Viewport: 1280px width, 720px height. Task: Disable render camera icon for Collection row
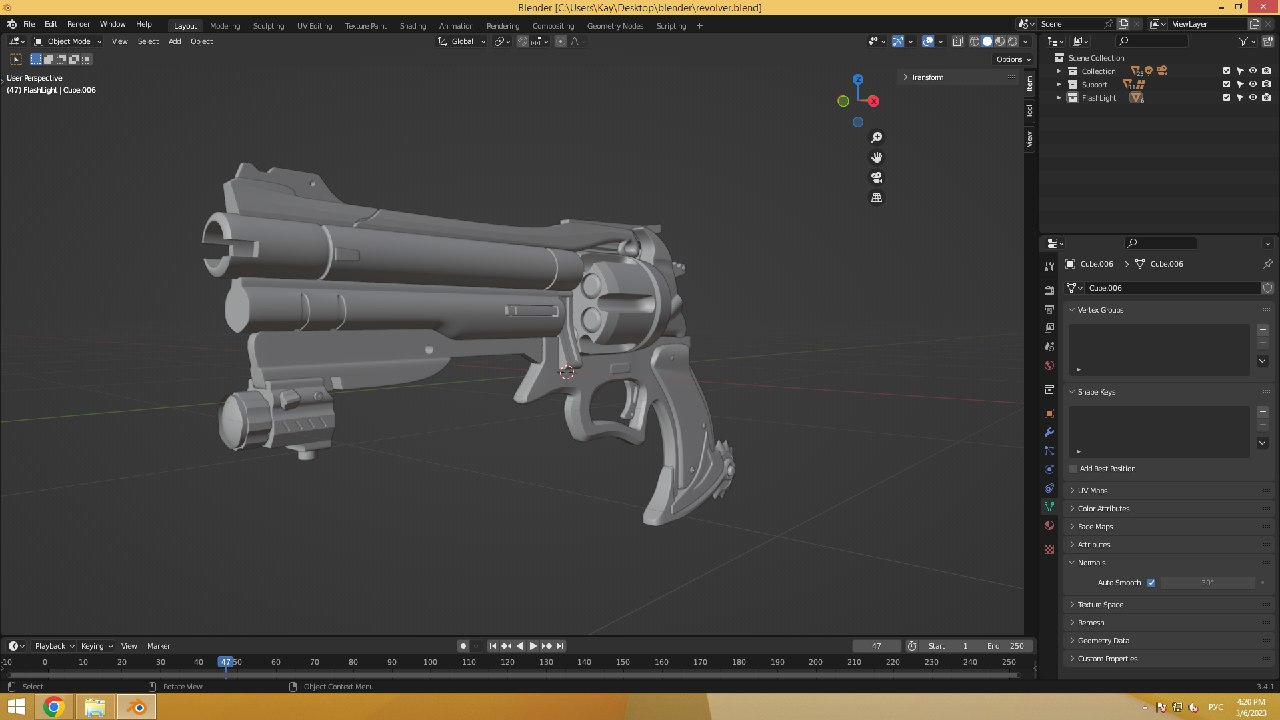tap(1266, 71)
